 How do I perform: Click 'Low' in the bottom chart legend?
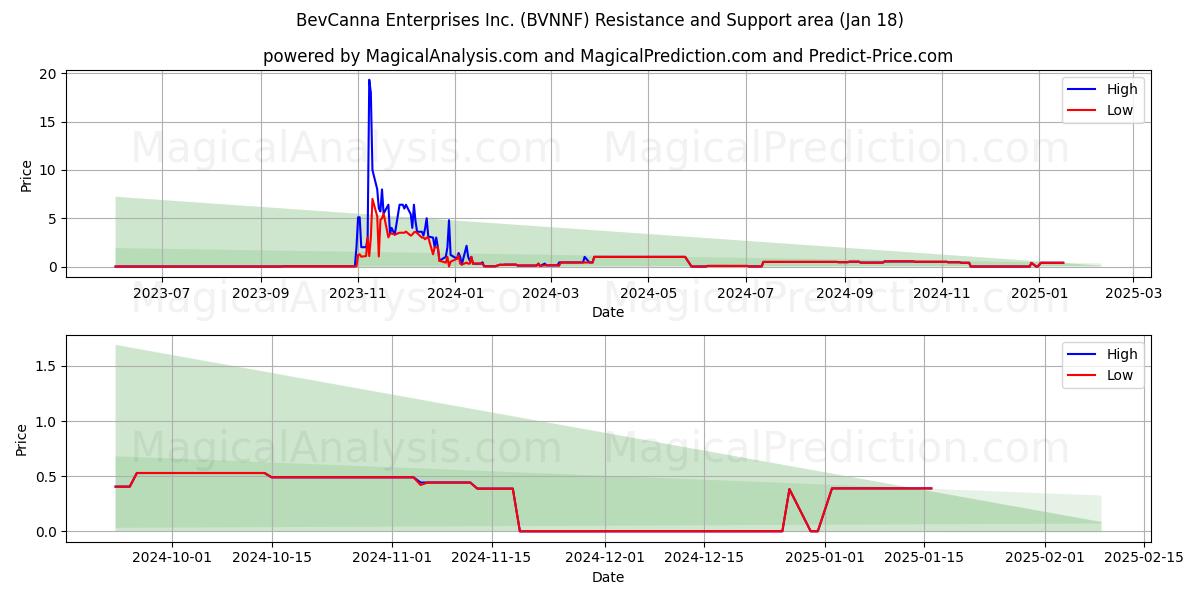pos(1120,375)
